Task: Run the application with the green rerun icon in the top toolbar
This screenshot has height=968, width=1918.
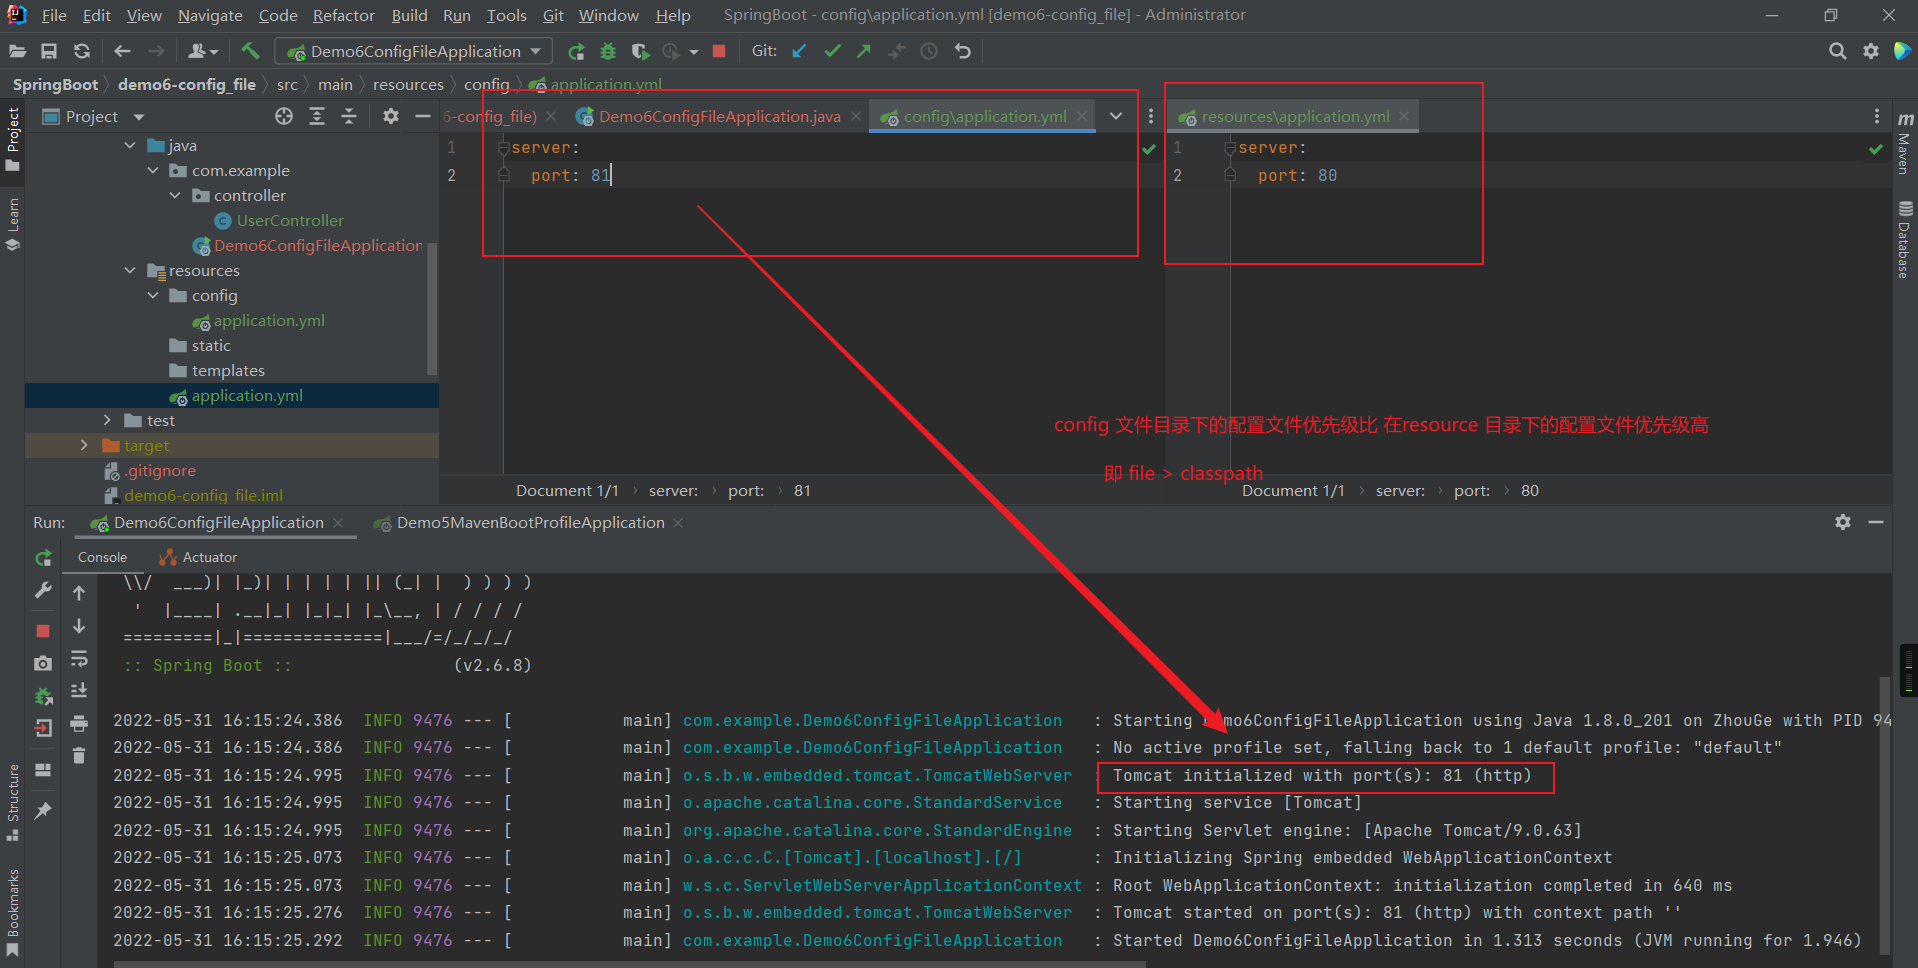Action: tap(576, 52)
